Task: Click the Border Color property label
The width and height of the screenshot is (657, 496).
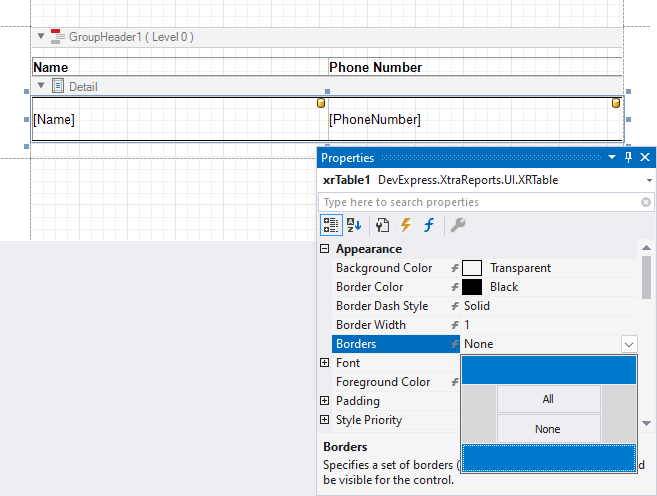Action: pyautogui.click(x=370, y=287)
